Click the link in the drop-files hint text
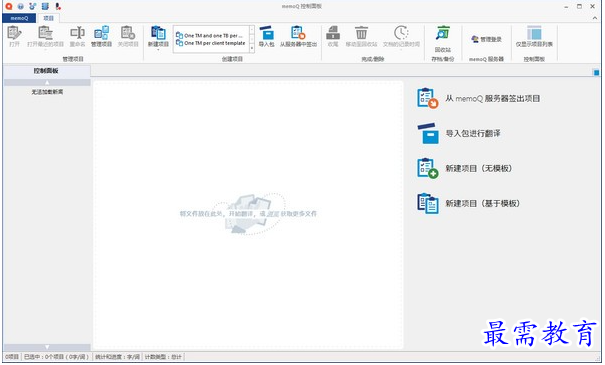The image size is (605, 365). [x=273, y=213]
